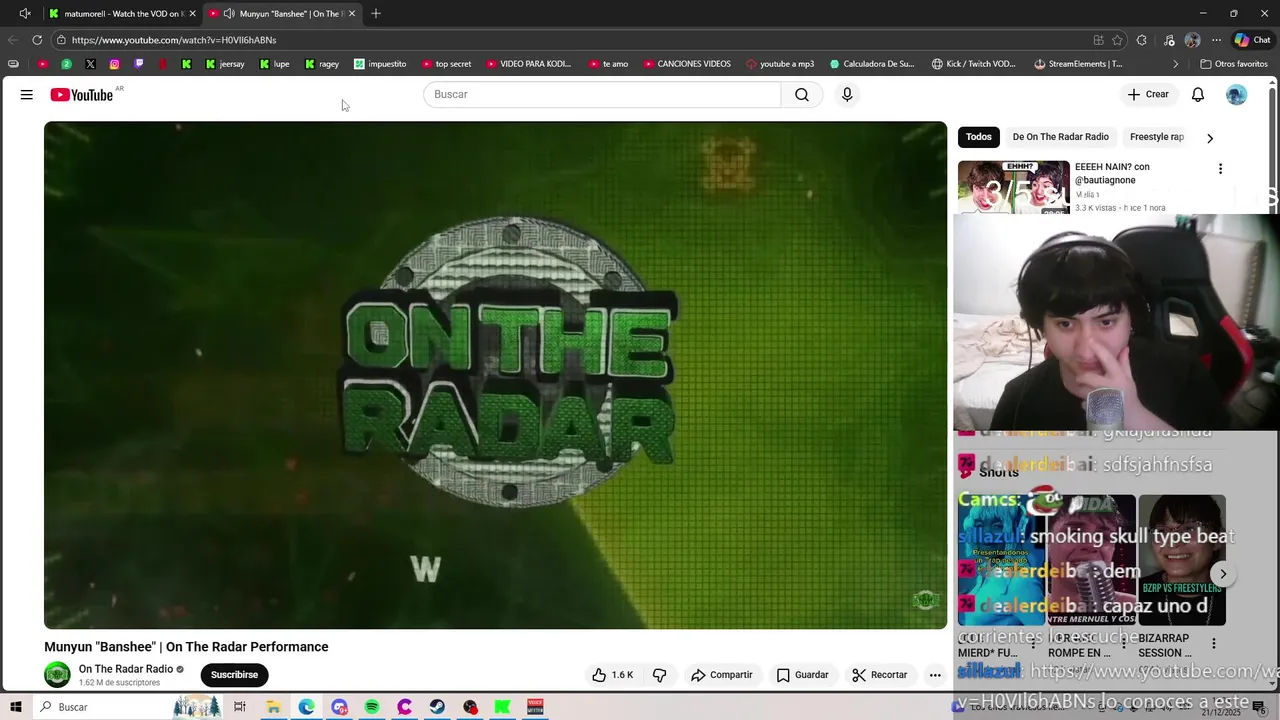Viewport: 1280px width, 720px height.
Task: Share the video via Compartir
Action: pyautogui.click(x=722, y=675)
